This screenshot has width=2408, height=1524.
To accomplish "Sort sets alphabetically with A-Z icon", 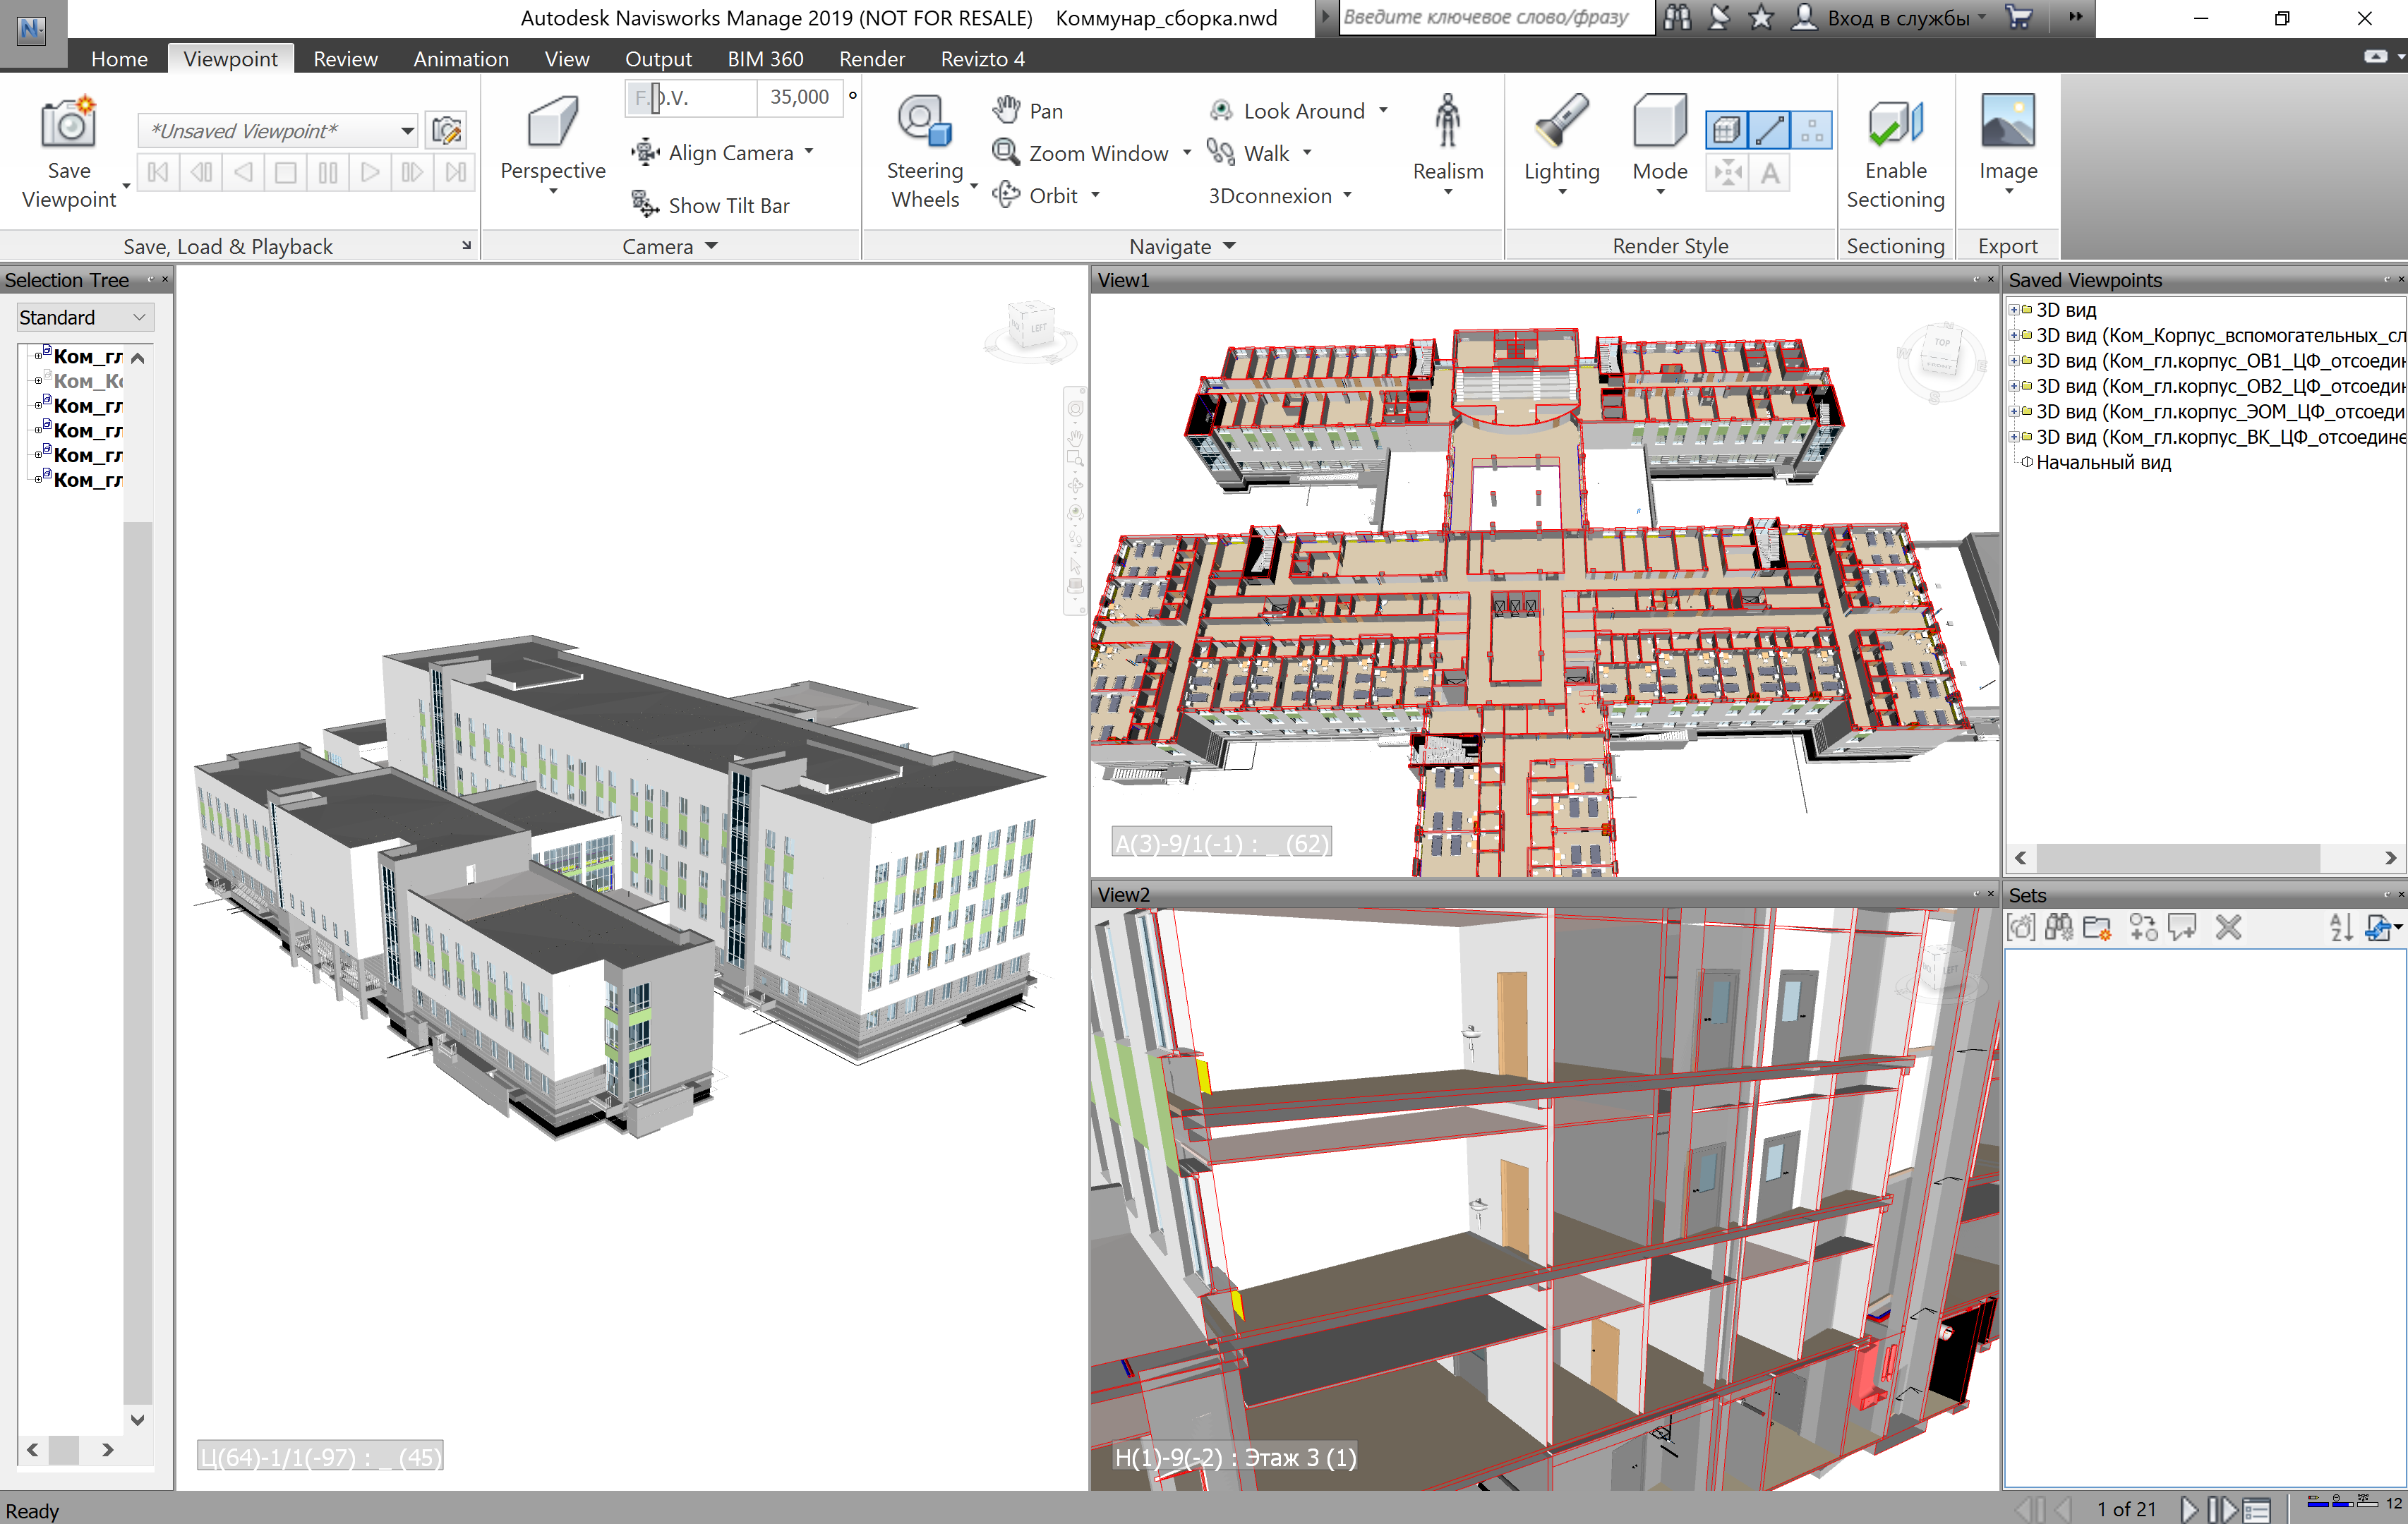I will point(2340,928).
